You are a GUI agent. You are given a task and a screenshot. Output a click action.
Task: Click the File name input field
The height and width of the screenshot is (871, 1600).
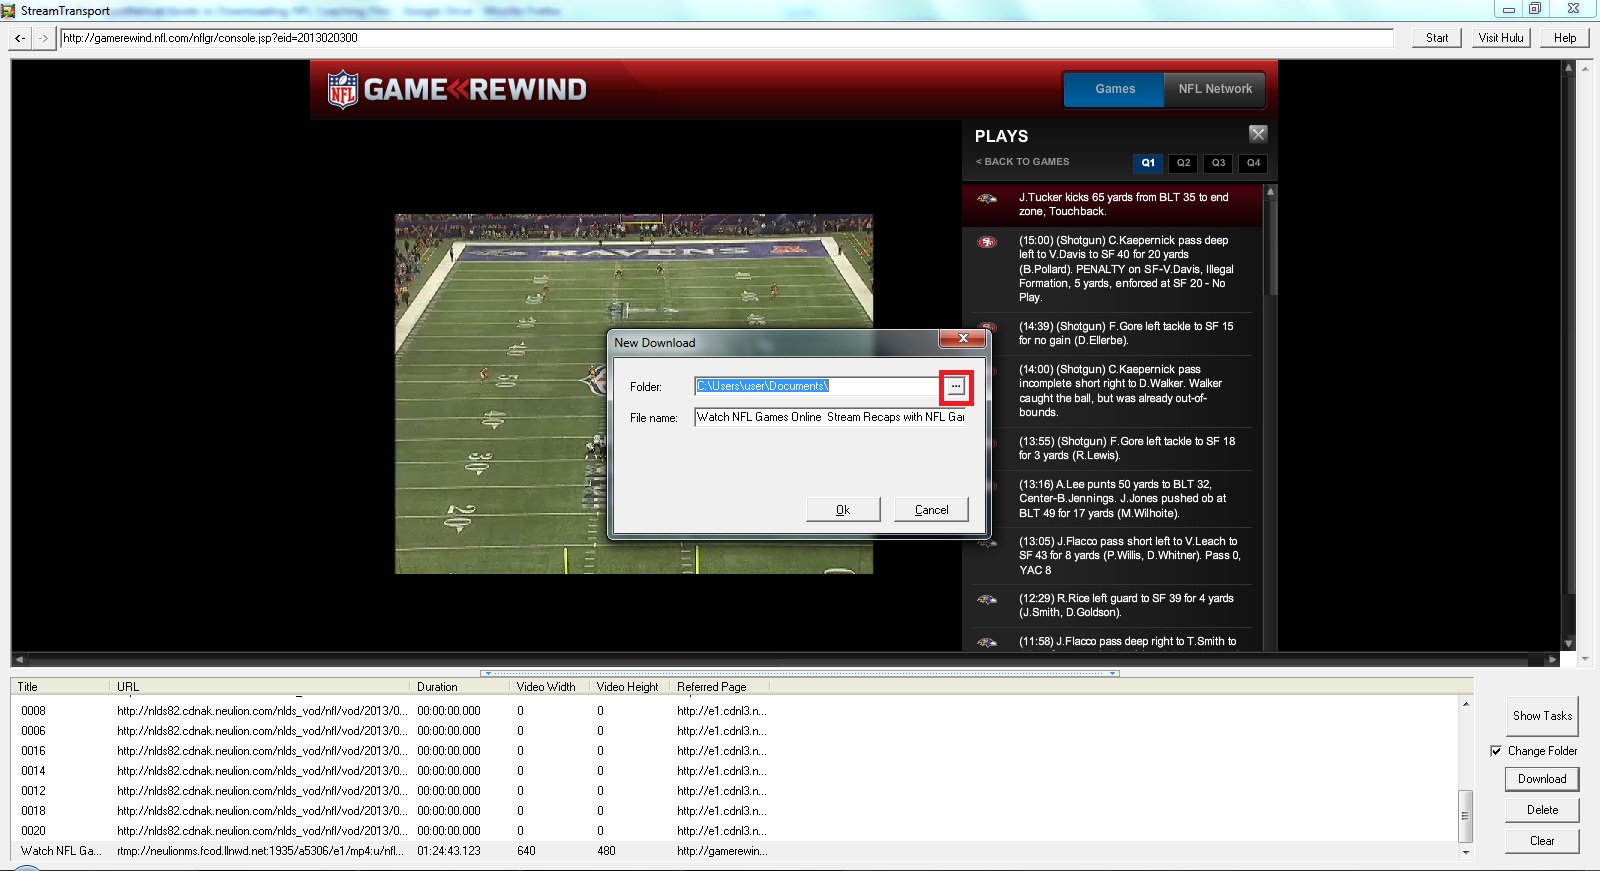[x=831, y=417]
